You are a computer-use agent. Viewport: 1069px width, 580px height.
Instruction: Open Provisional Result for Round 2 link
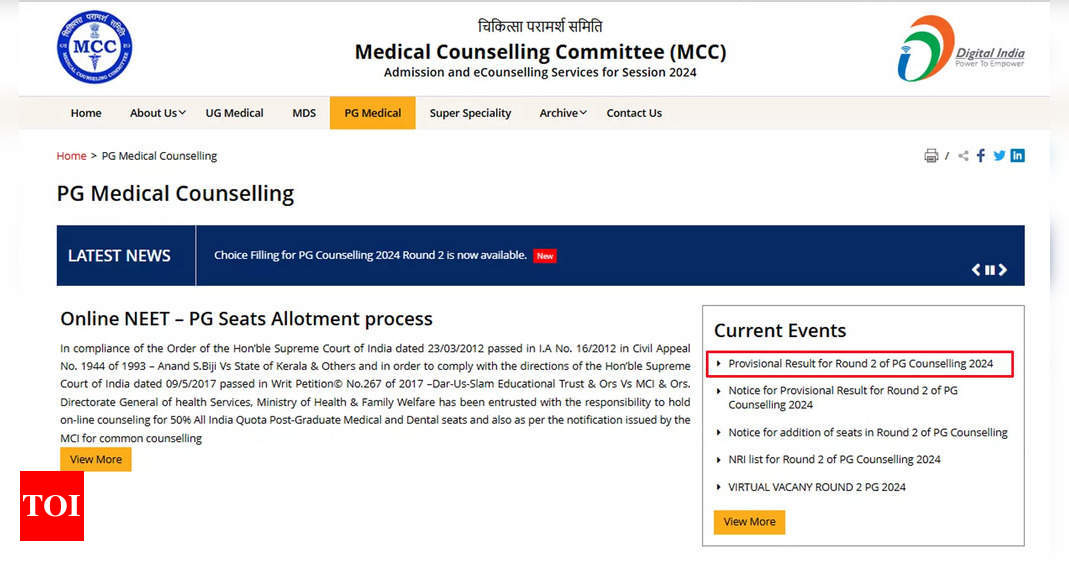pyautogui.click(x=860, y=364)
